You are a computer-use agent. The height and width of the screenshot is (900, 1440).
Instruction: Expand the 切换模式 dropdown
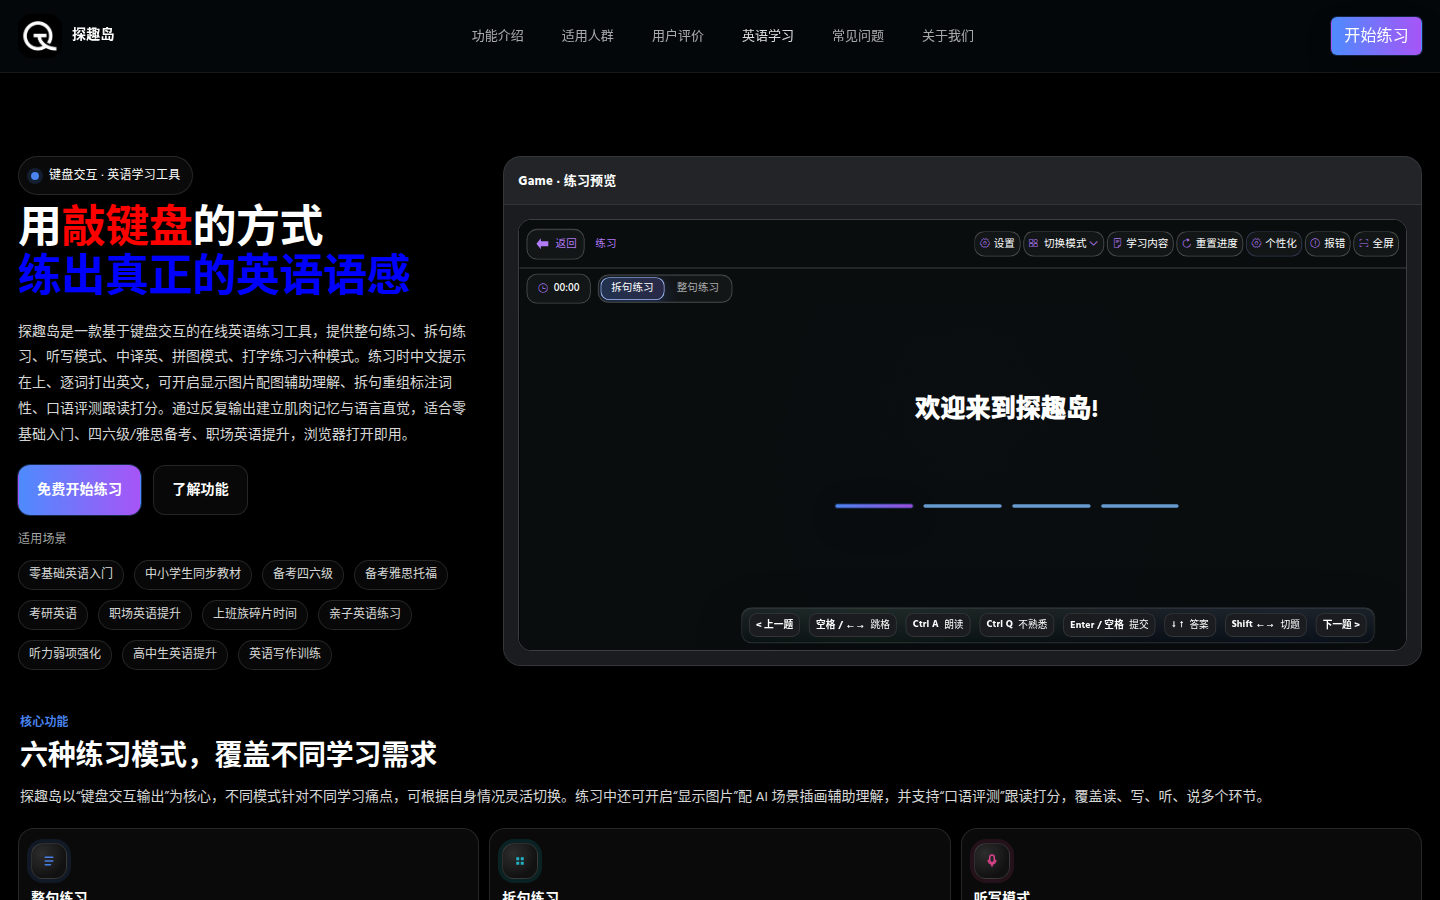(1064, 244)
